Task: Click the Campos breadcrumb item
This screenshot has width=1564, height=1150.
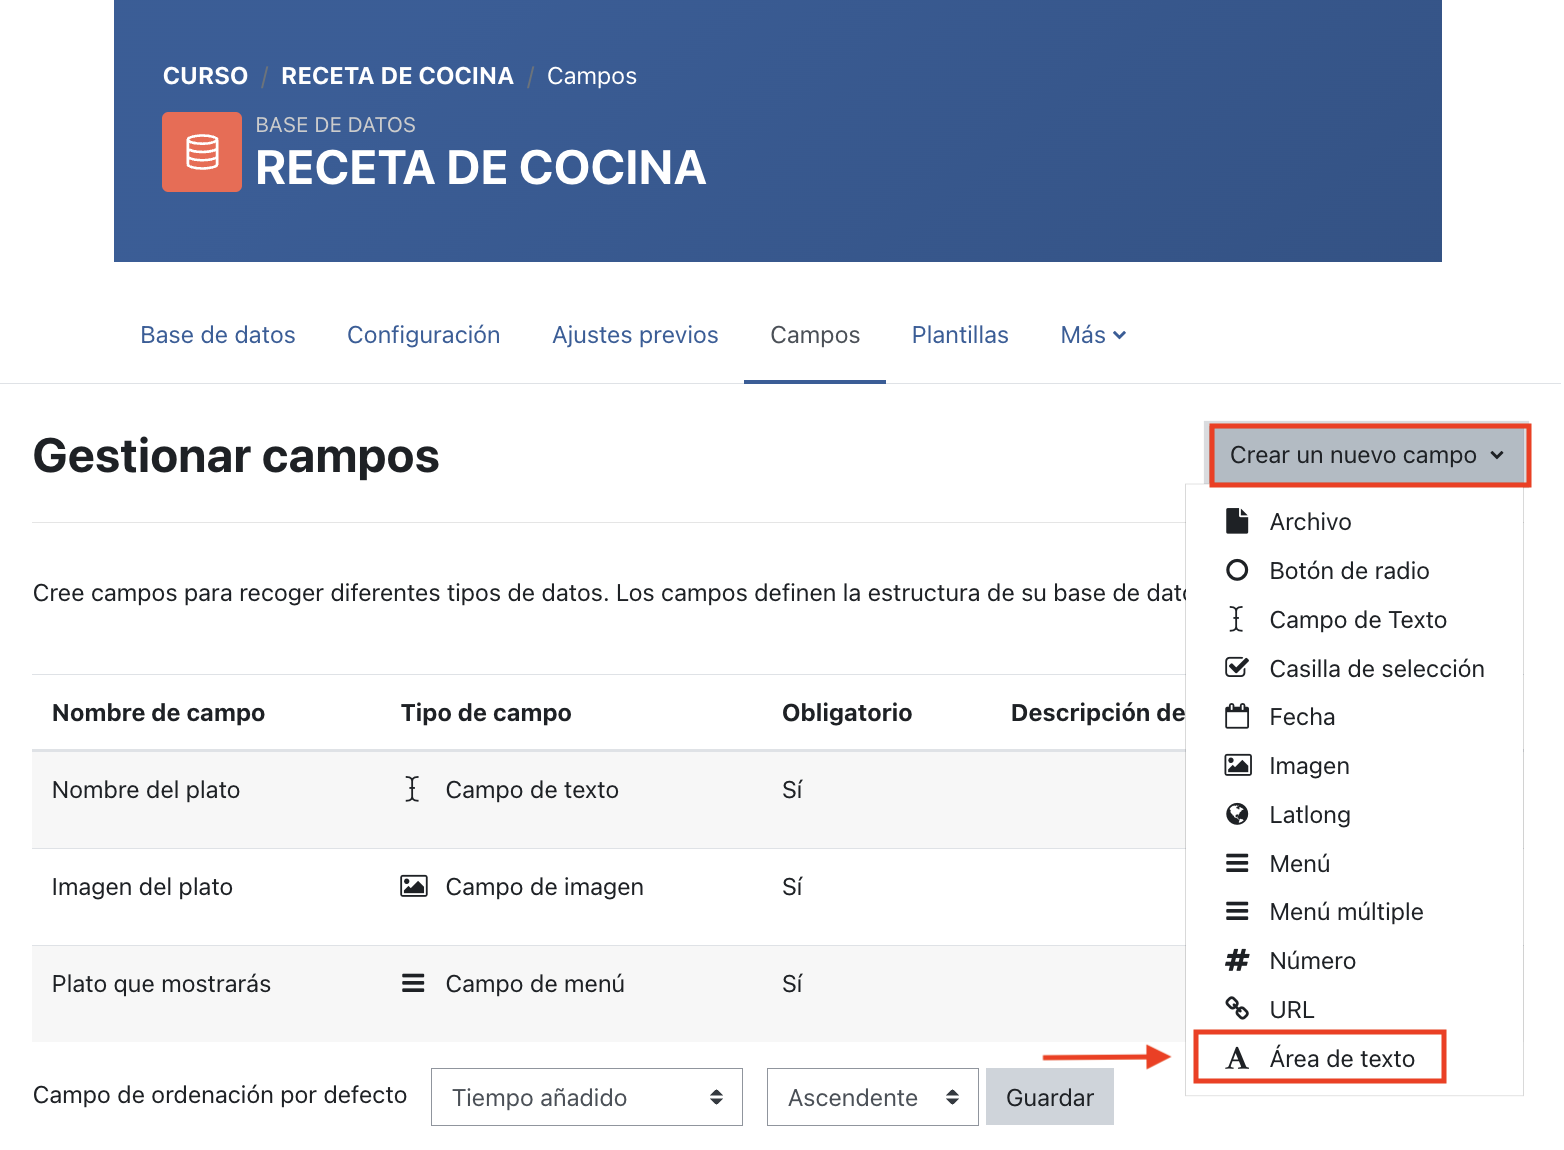Action: click(x=592, y=76)
